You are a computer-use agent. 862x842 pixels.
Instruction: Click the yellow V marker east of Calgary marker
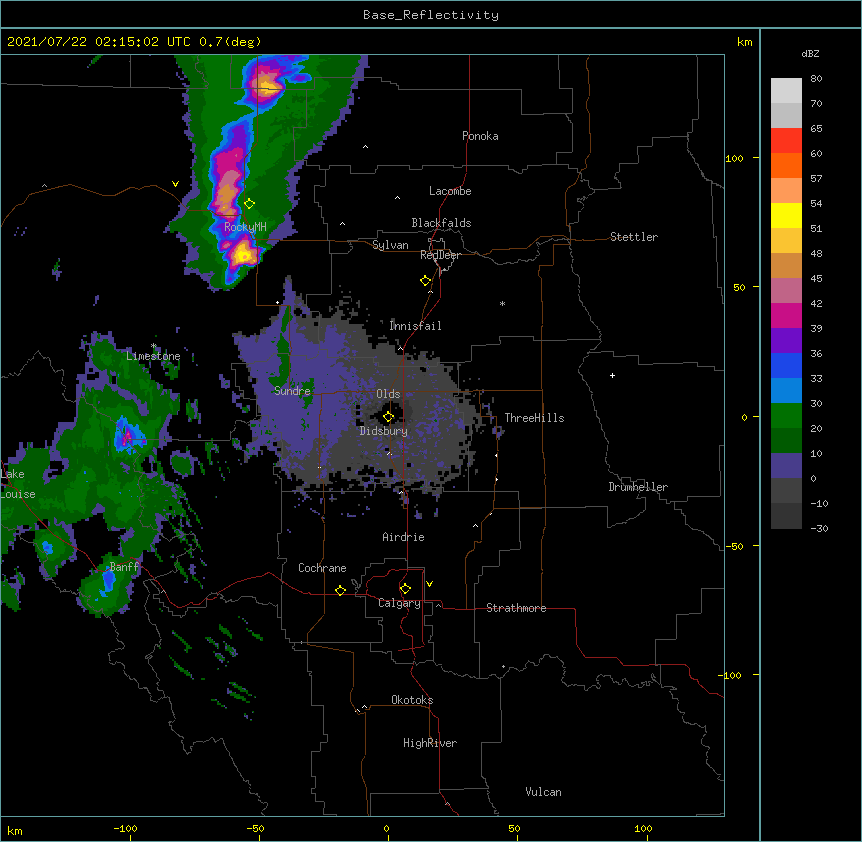[x=429, y=584]
